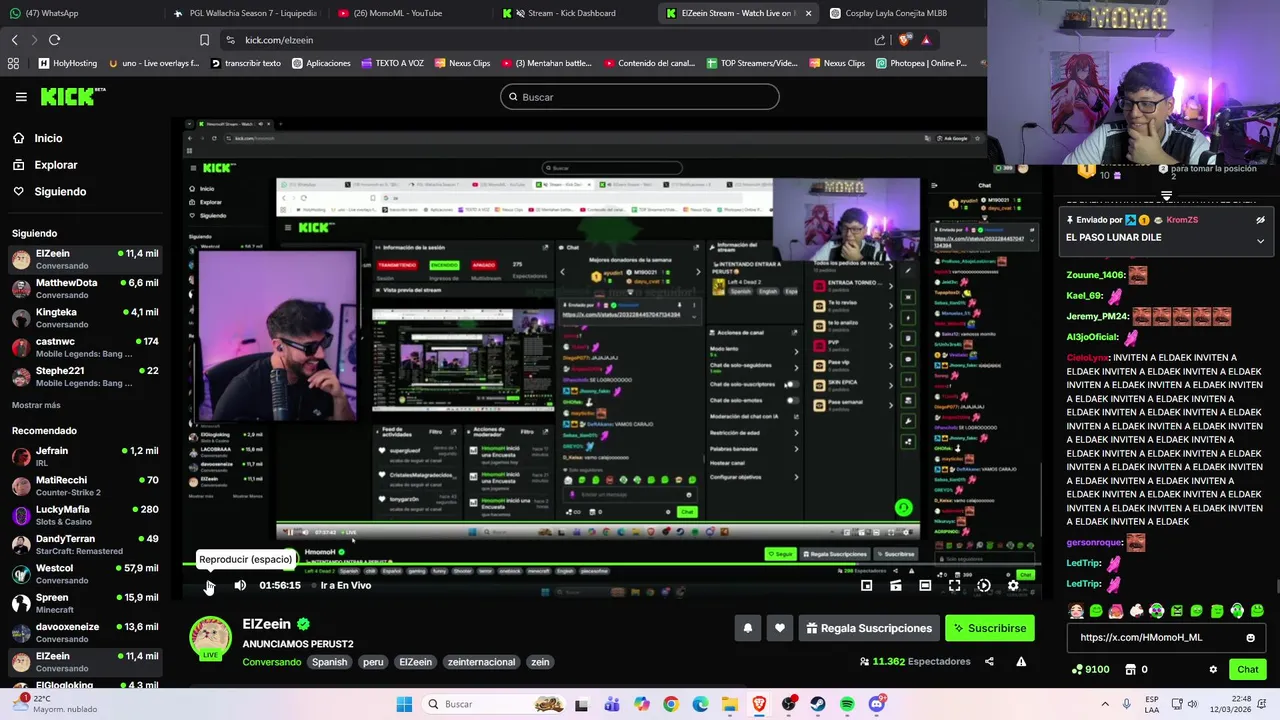Screen dimensions: 1280x720
Task: Open Siguiendo in sidebar
Action: click(x=60, y=192)
